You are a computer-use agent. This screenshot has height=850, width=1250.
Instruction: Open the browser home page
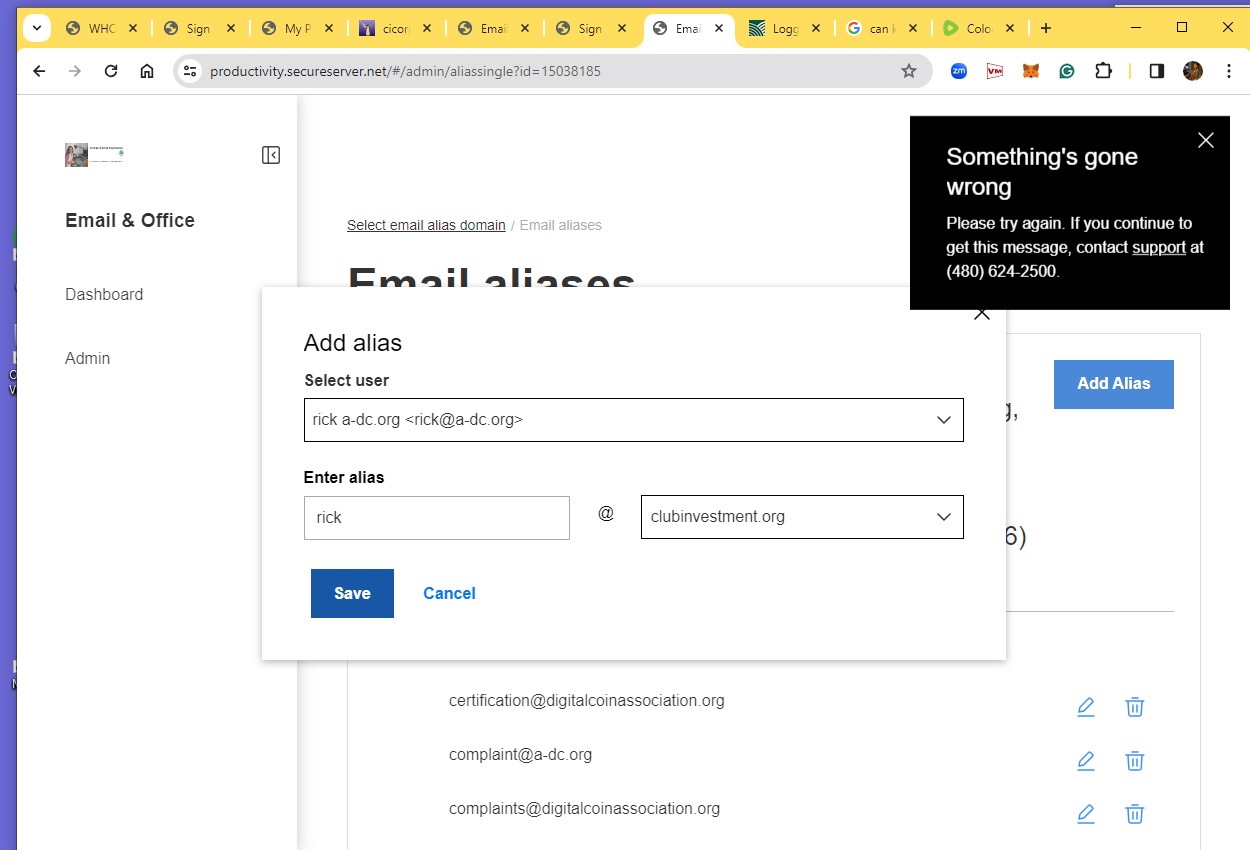tap(147, 71)
